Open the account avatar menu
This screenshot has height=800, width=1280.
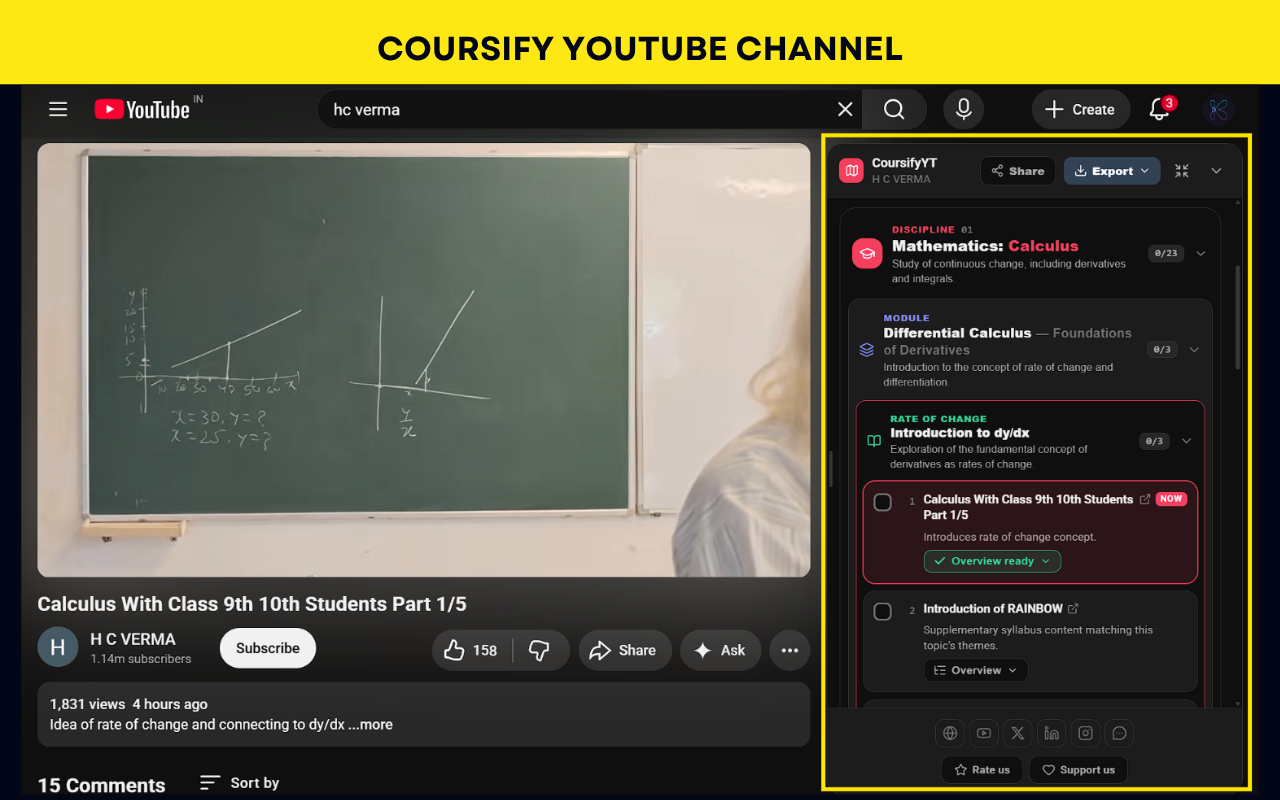click(1218, 109)
